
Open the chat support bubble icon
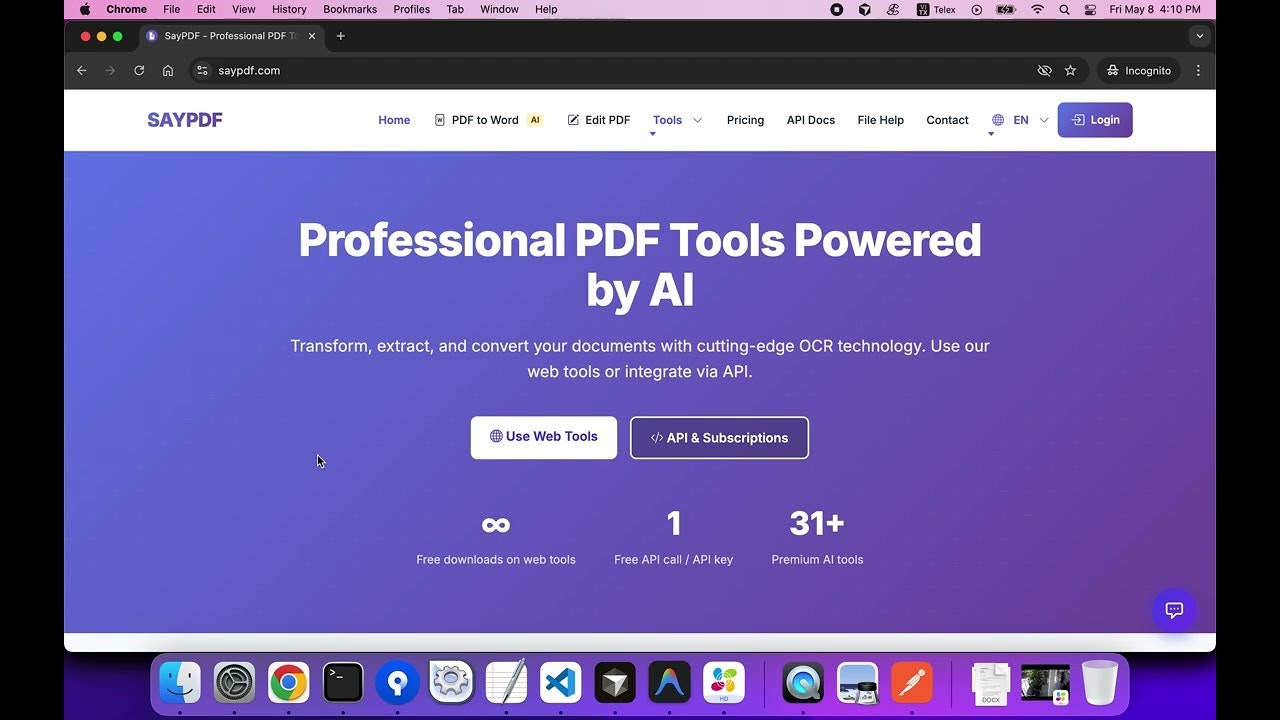[1174, 610]
